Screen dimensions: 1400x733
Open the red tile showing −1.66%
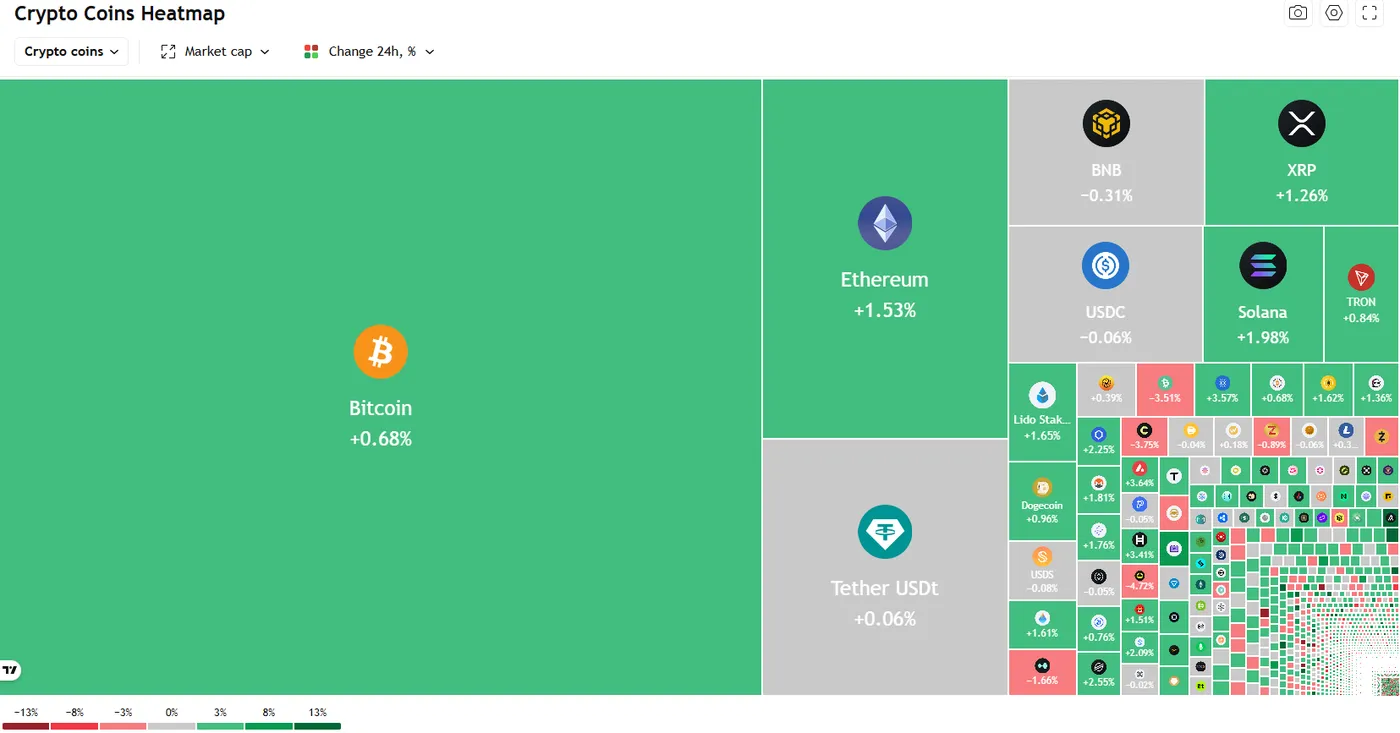[x=1042, y=672]
